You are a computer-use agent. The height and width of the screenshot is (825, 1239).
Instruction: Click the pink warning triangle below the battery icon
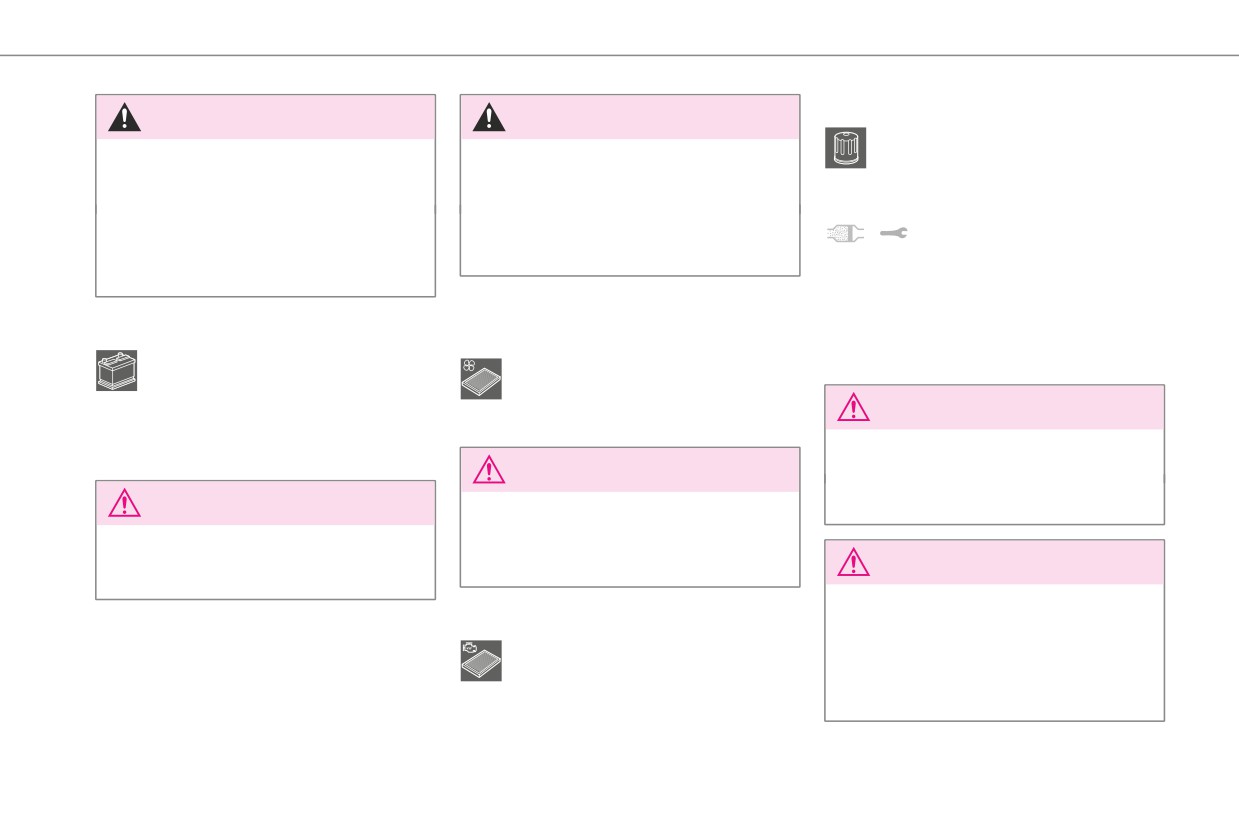click(x=125, y=503)
